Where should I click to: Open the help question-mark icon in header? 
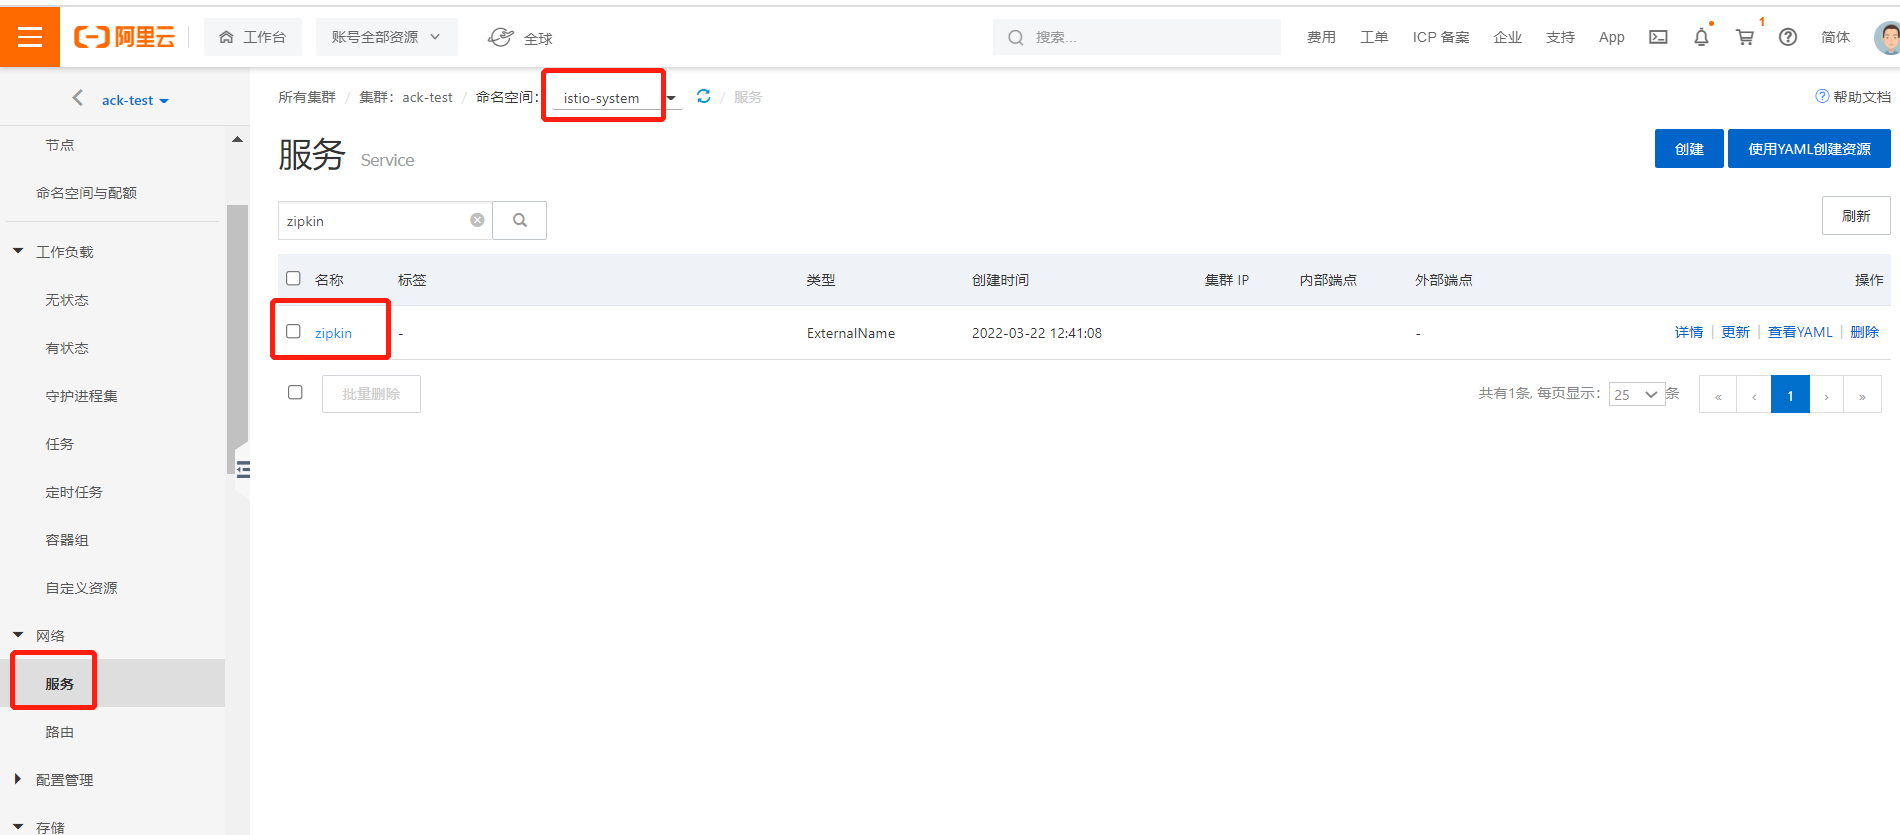[1788, 37]
